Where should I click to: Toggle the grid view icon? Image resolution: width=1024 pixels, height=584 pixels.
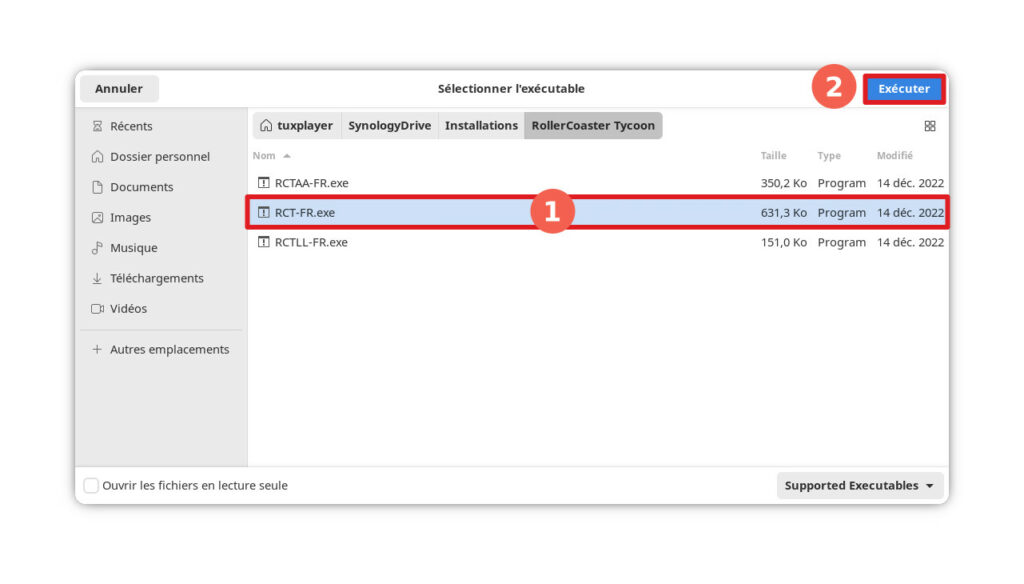tap(929, 126)
